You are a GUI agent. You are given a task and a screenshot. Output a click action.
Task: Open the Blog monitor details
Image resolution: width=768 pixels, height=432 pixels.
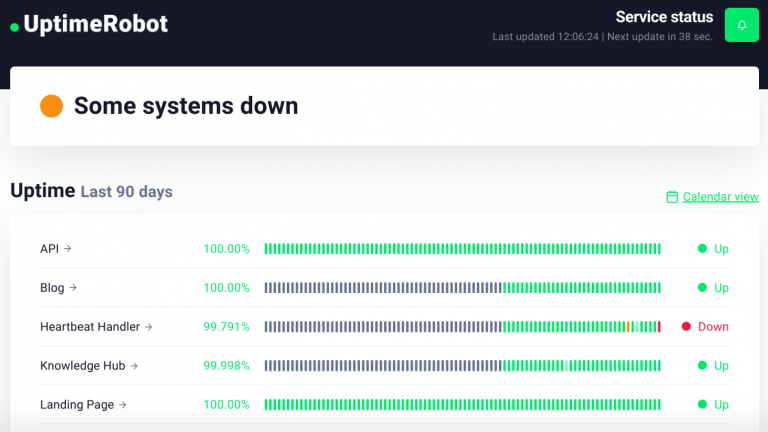(x=52, y=288)
